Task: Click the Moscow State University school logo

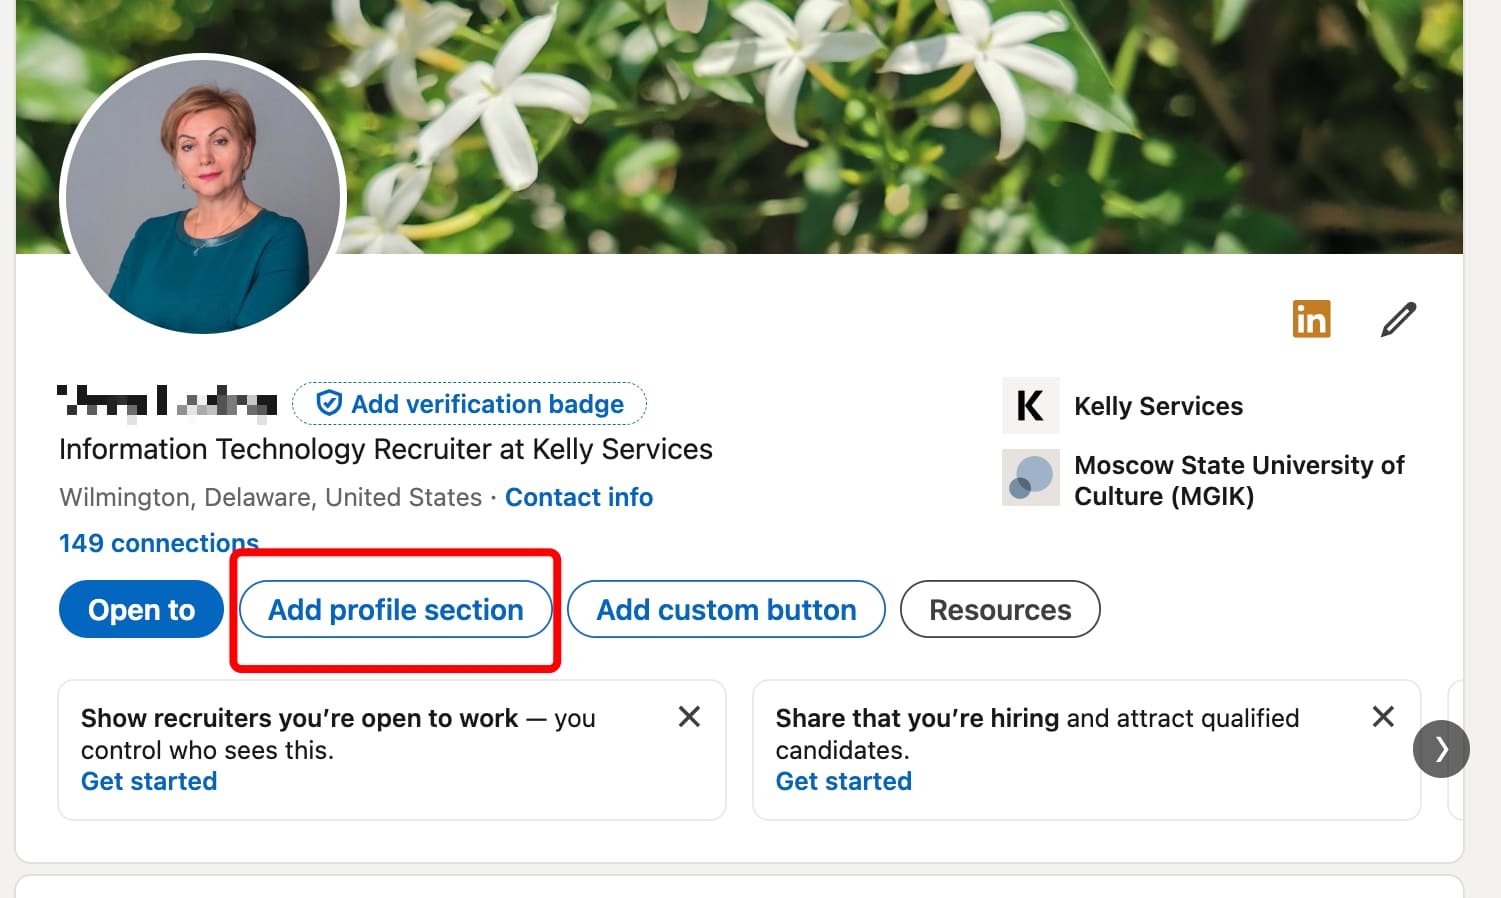Action: 1030,477
